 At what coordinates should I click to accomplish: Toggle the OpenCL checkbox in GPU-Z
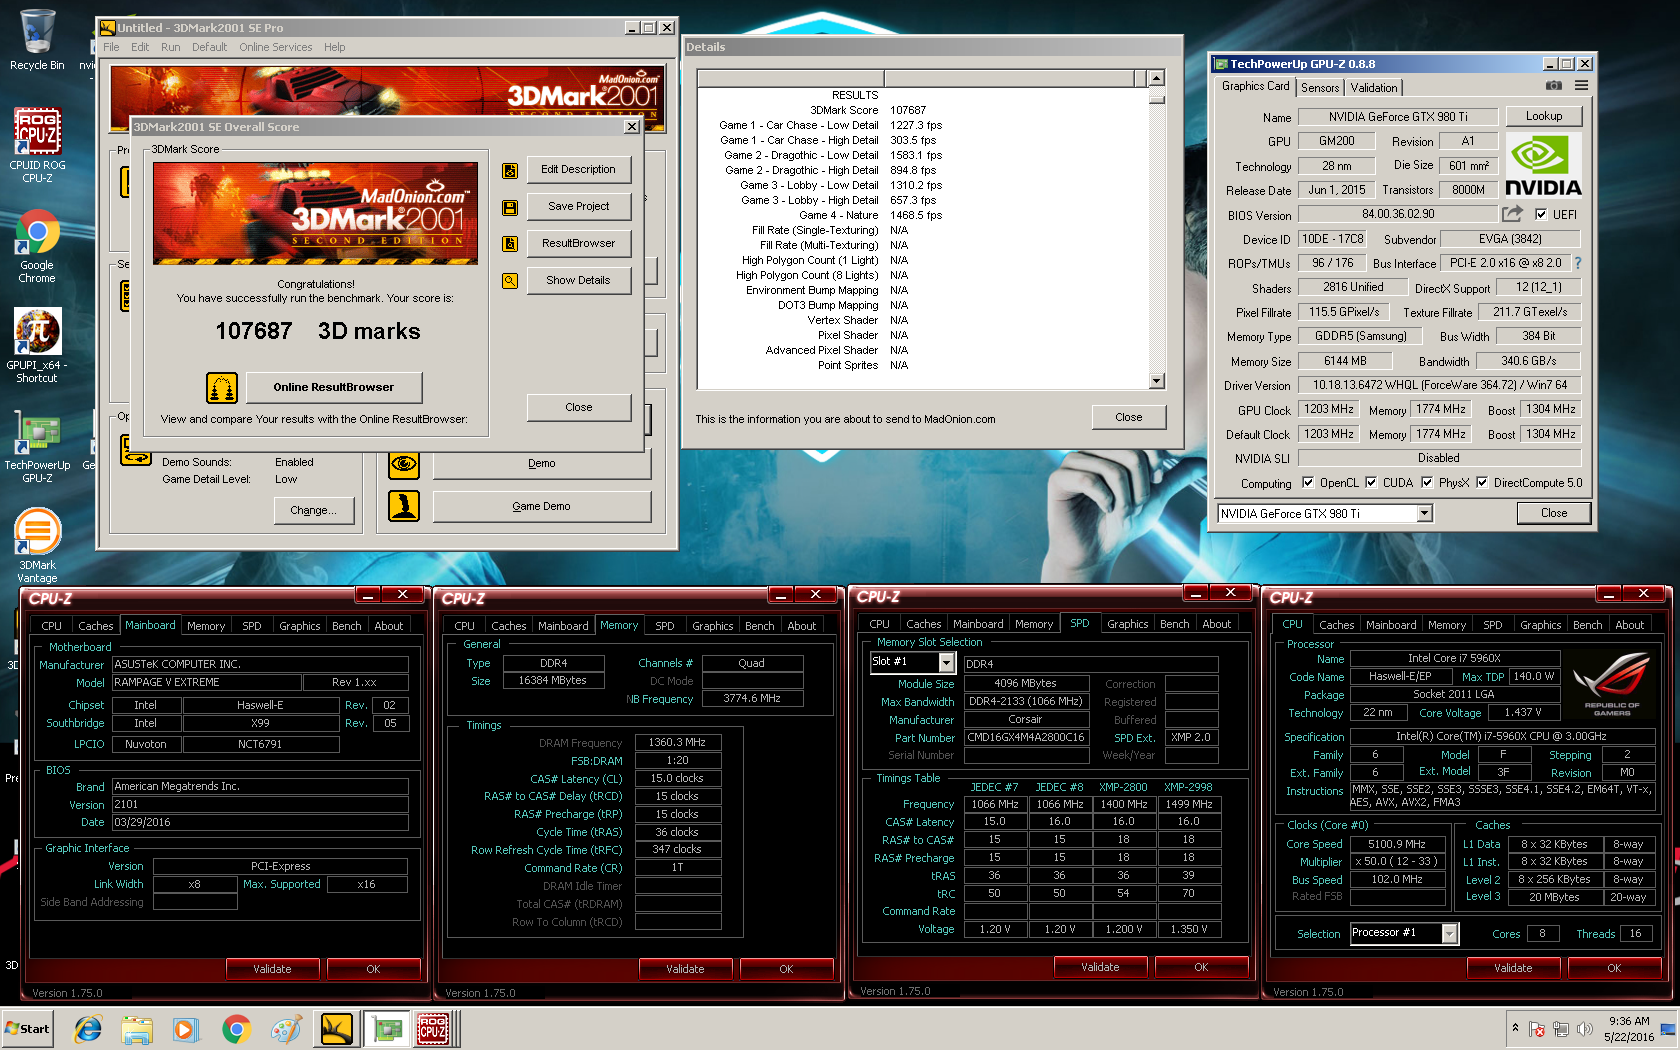pos(1308,482)
